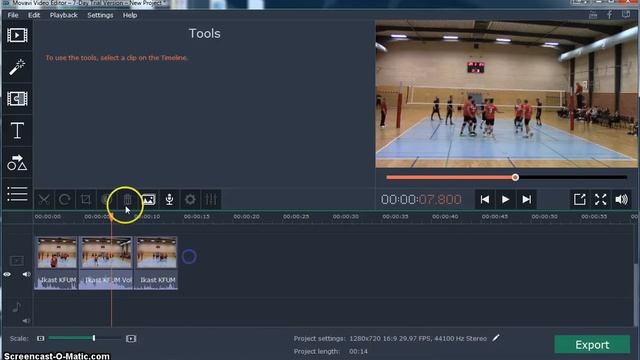The height and width of the screenshot is (360, 640).
Task: Open the Transitions tab icon
Action: [x=17, y=98]
